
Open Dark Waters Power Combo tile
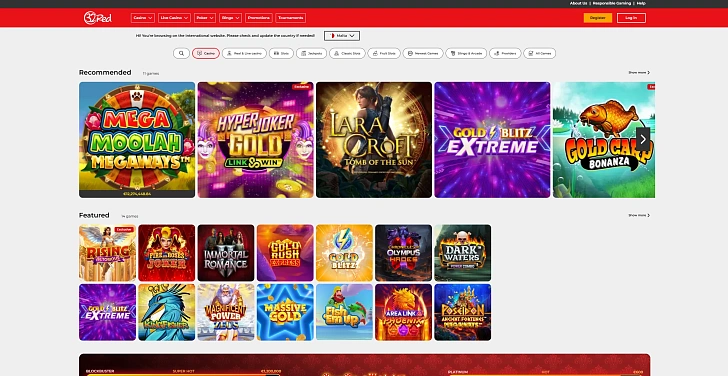(462, 253)
